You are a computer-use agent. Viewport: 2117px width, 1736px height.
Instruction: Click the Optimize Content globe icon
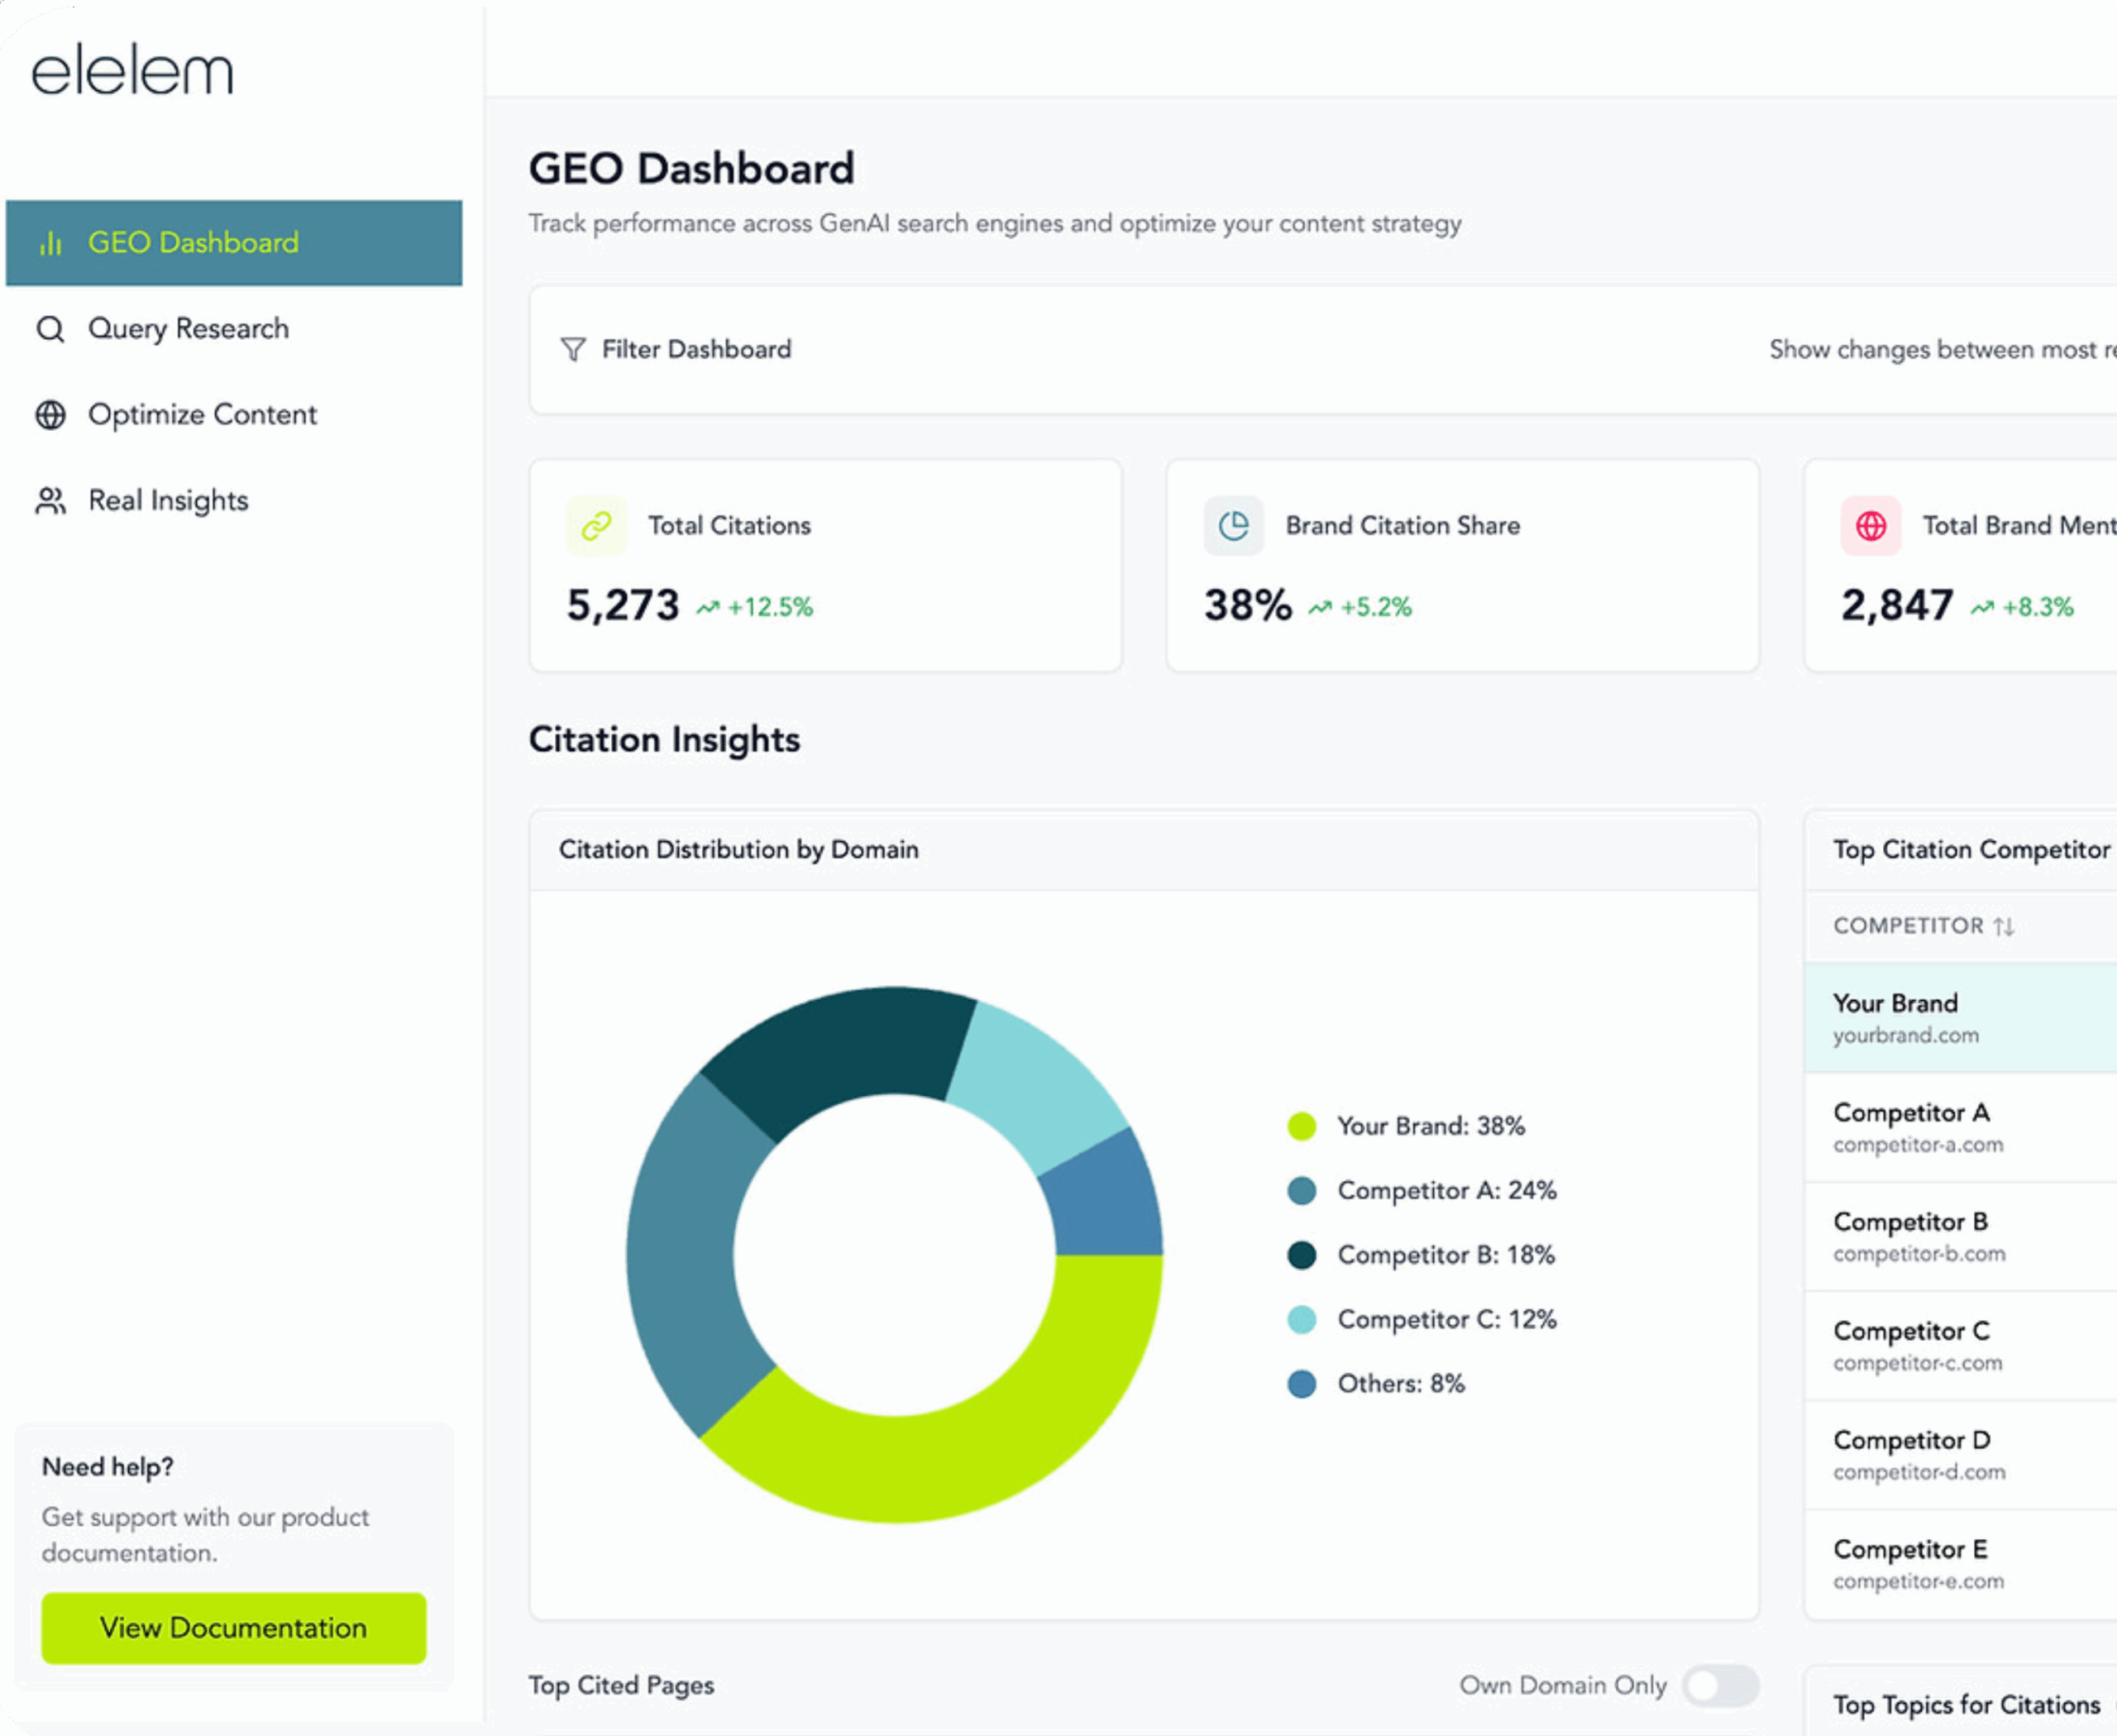point(51,415)
